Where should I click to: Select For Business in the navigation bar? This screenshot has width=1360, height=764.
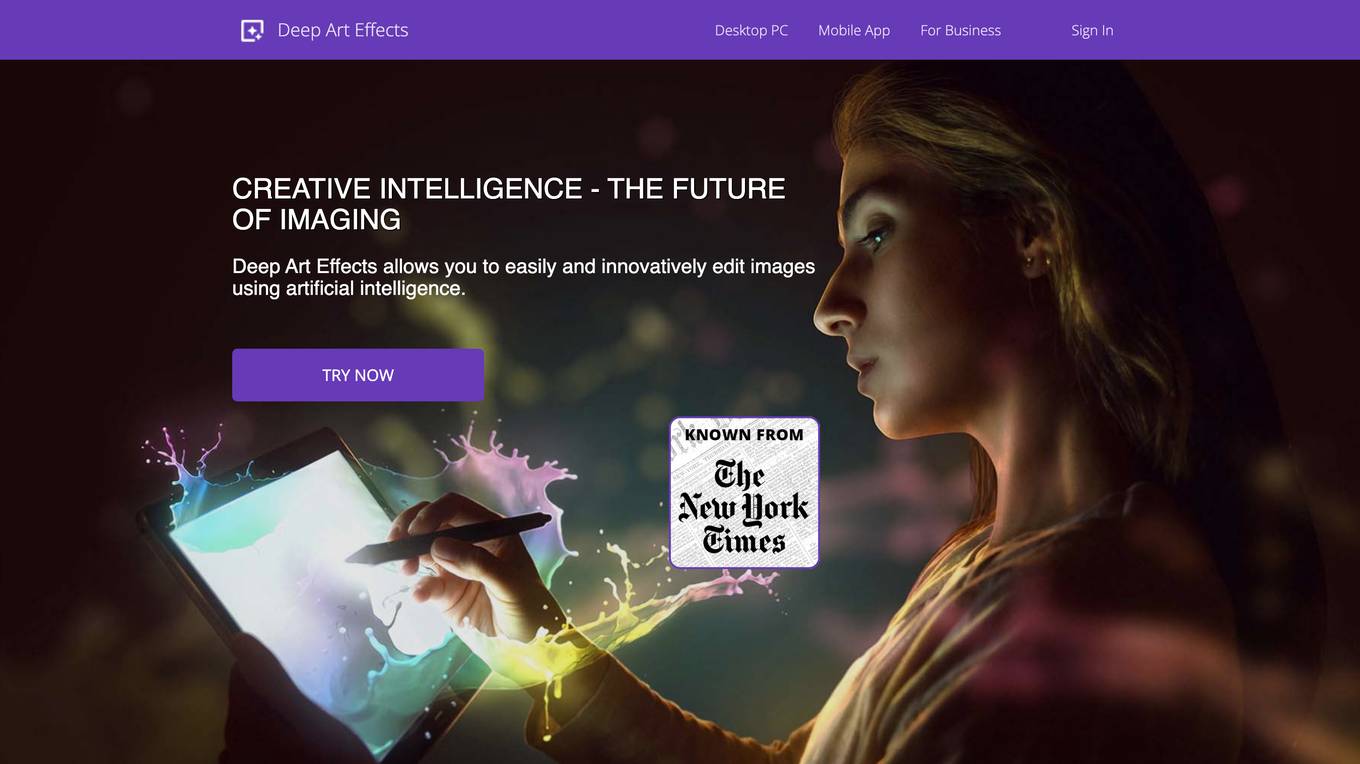(x=960, y=30)
